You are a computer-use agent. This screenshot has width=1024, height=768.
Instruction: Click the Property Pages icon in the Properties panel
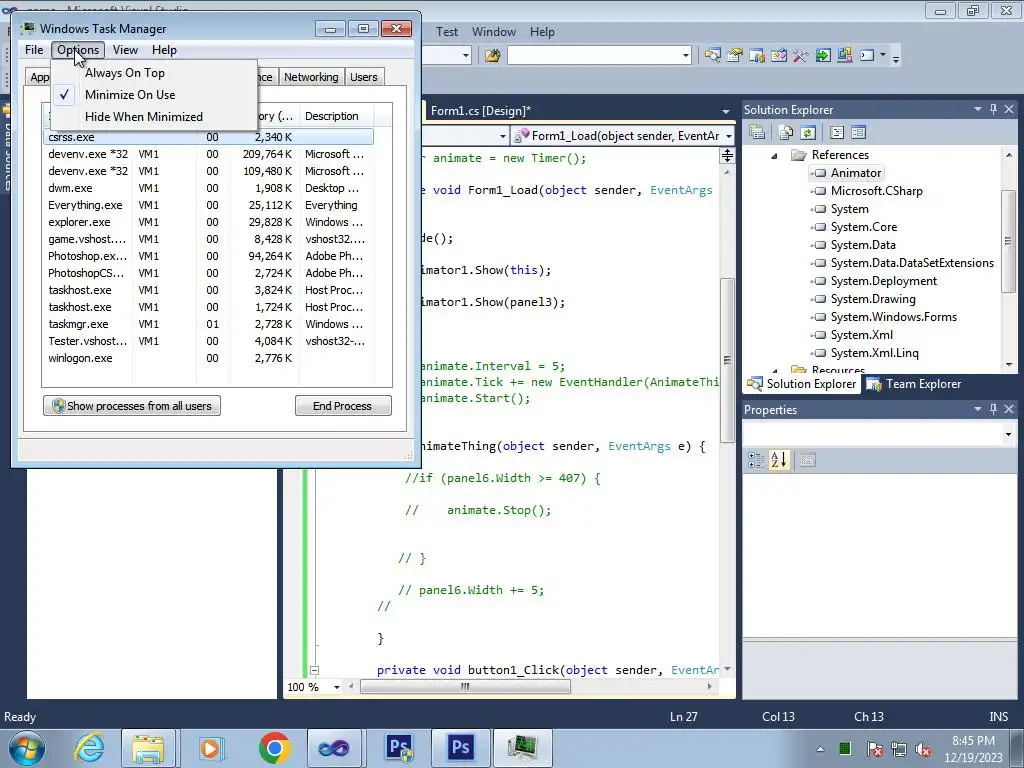click(x=808, y=460)
